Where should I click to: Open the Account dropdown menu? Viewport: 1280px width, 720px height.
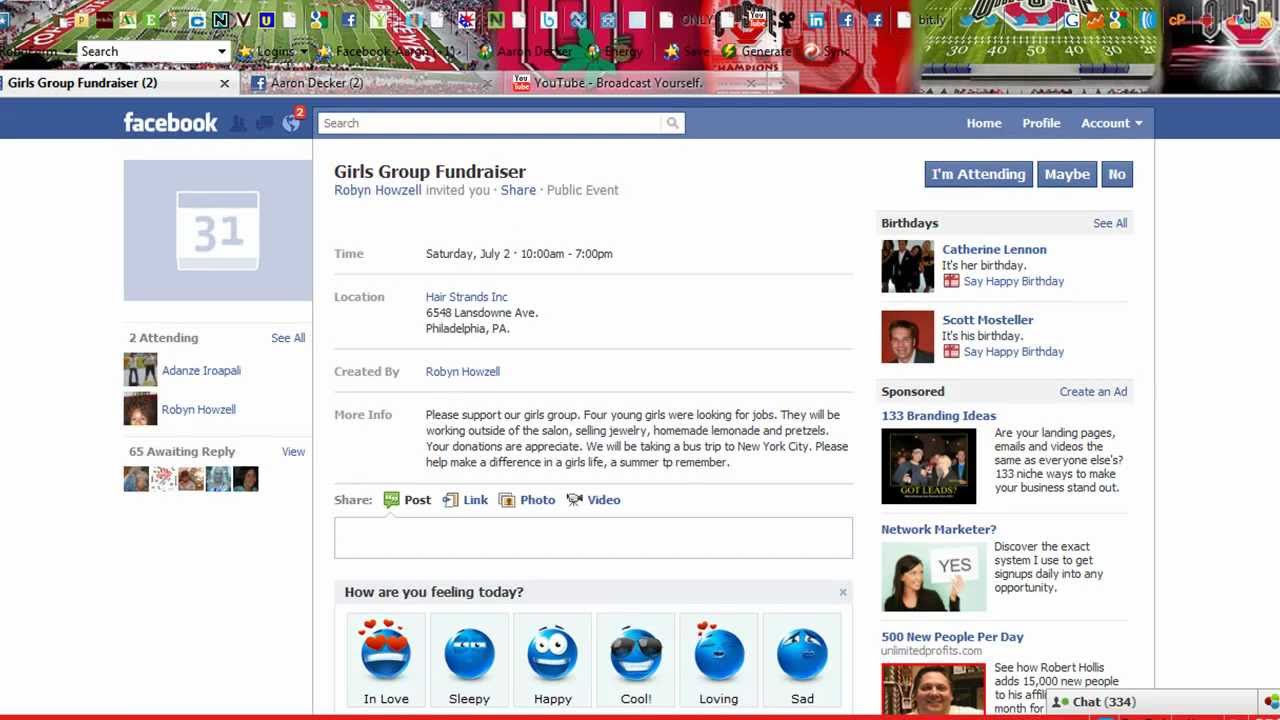pyautogui.click(x=1111, y=123)
